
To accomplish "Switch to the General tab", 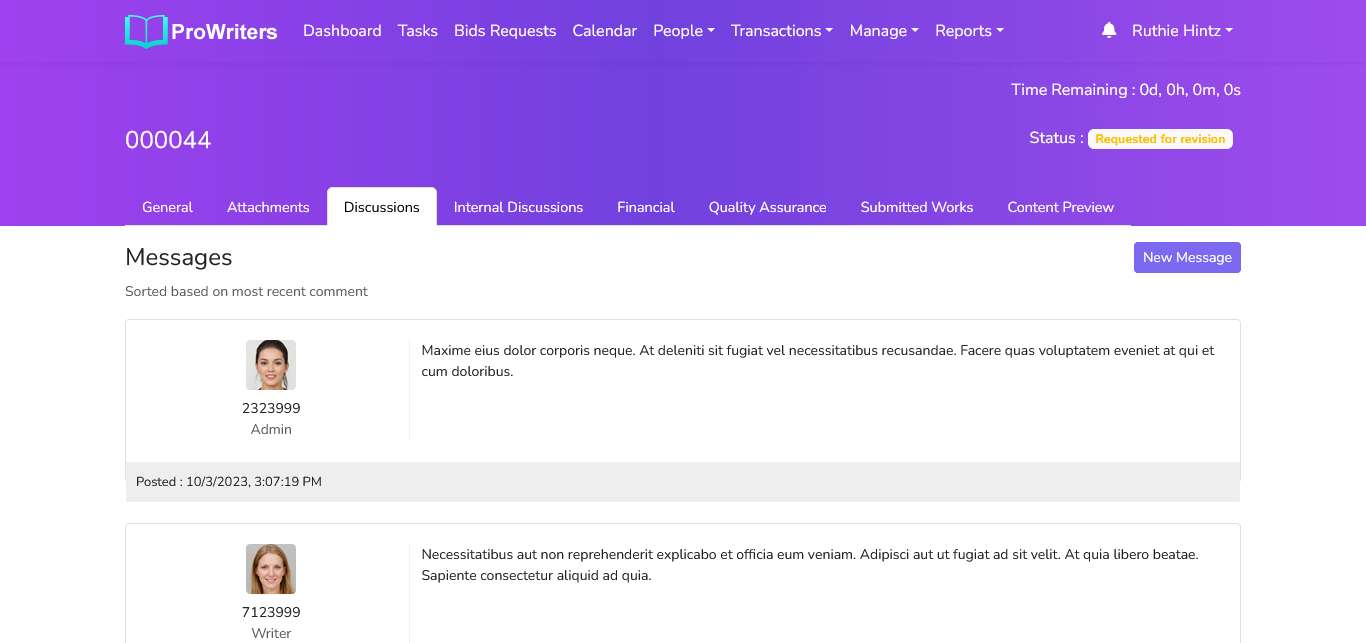I will point(167,207).
